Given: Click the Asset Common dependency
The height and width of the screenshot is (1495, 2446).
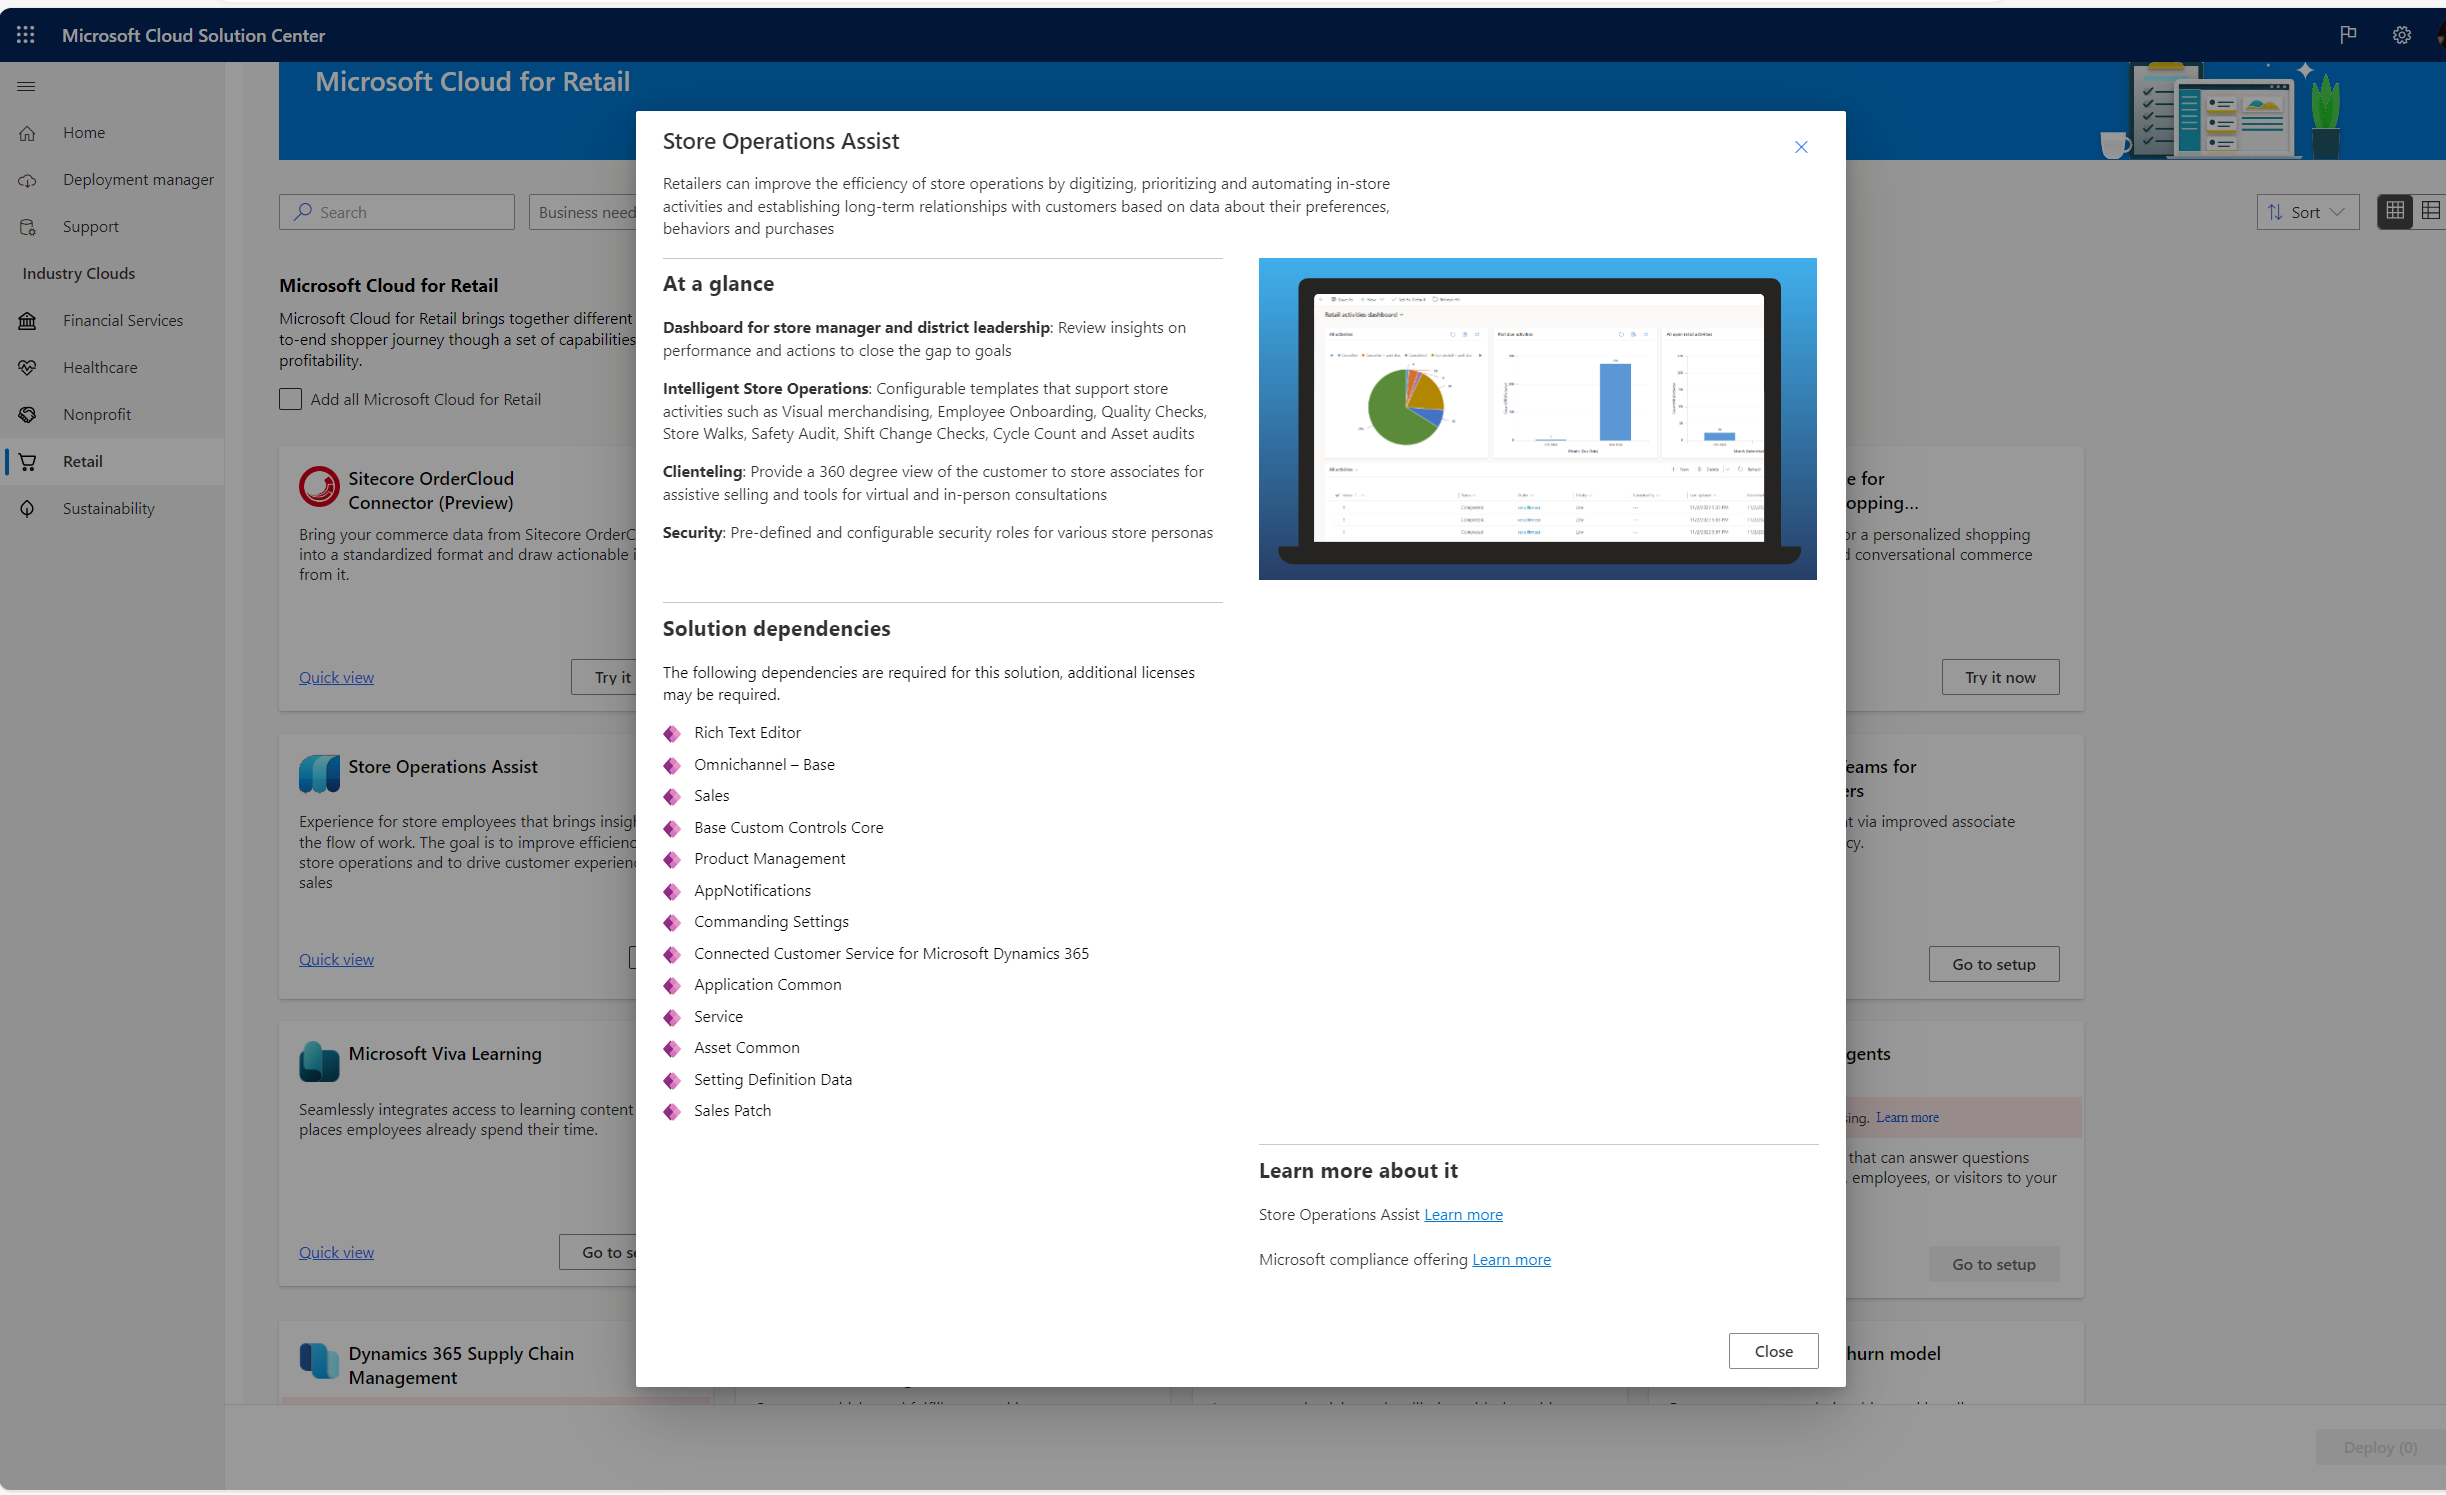Looking at the screenshot, I should [747, 1047].
